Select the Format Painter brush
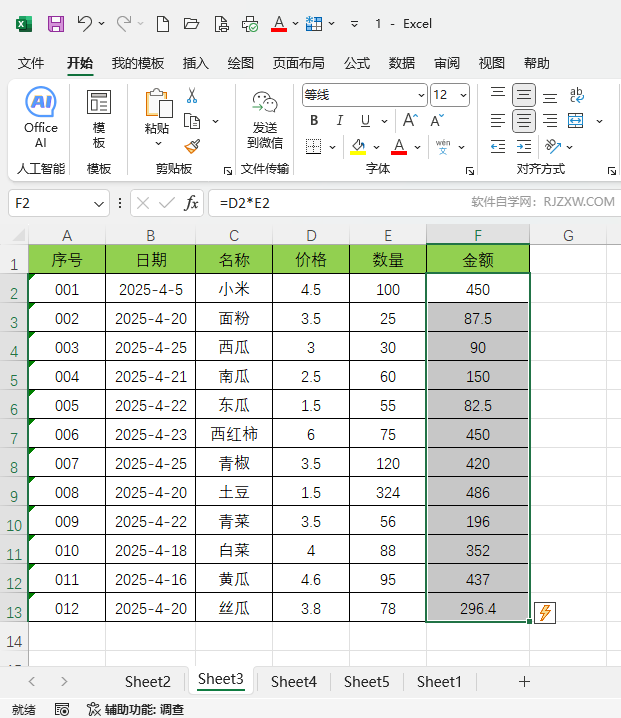This screenshot has height=718, width=621. [192, 146]
